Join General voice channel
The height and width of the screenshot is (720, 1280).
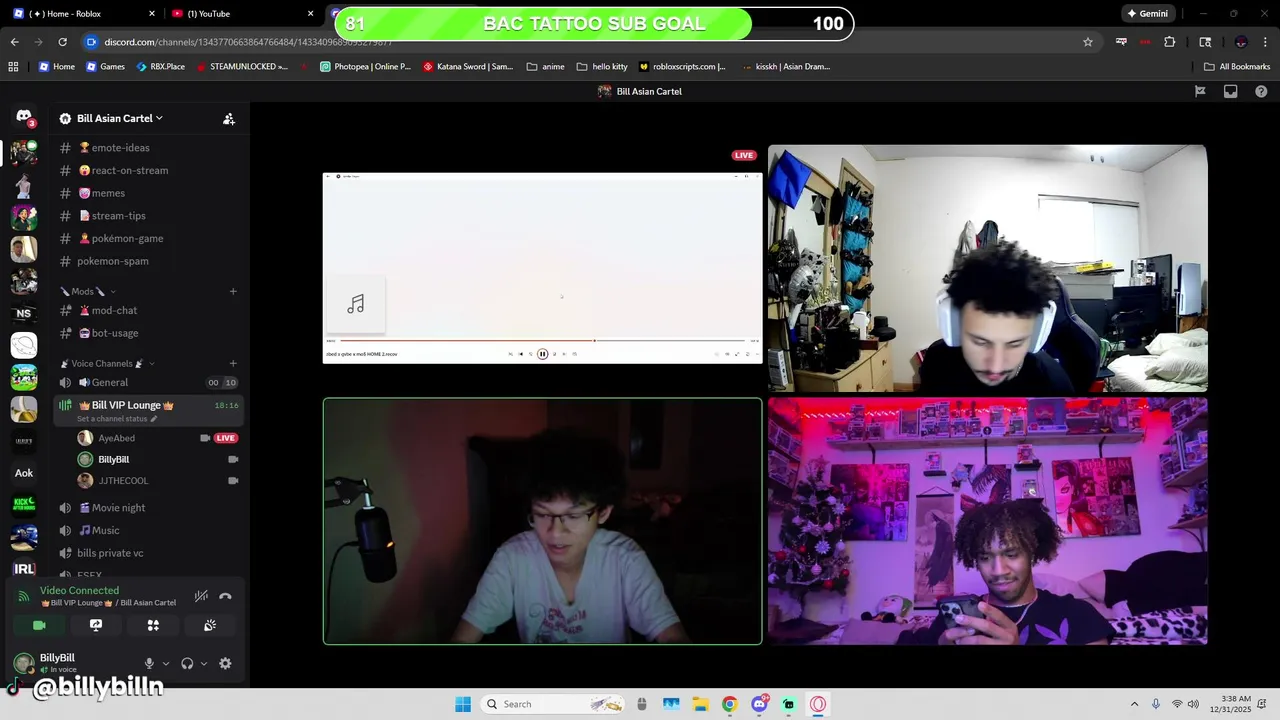click(149, 382)
